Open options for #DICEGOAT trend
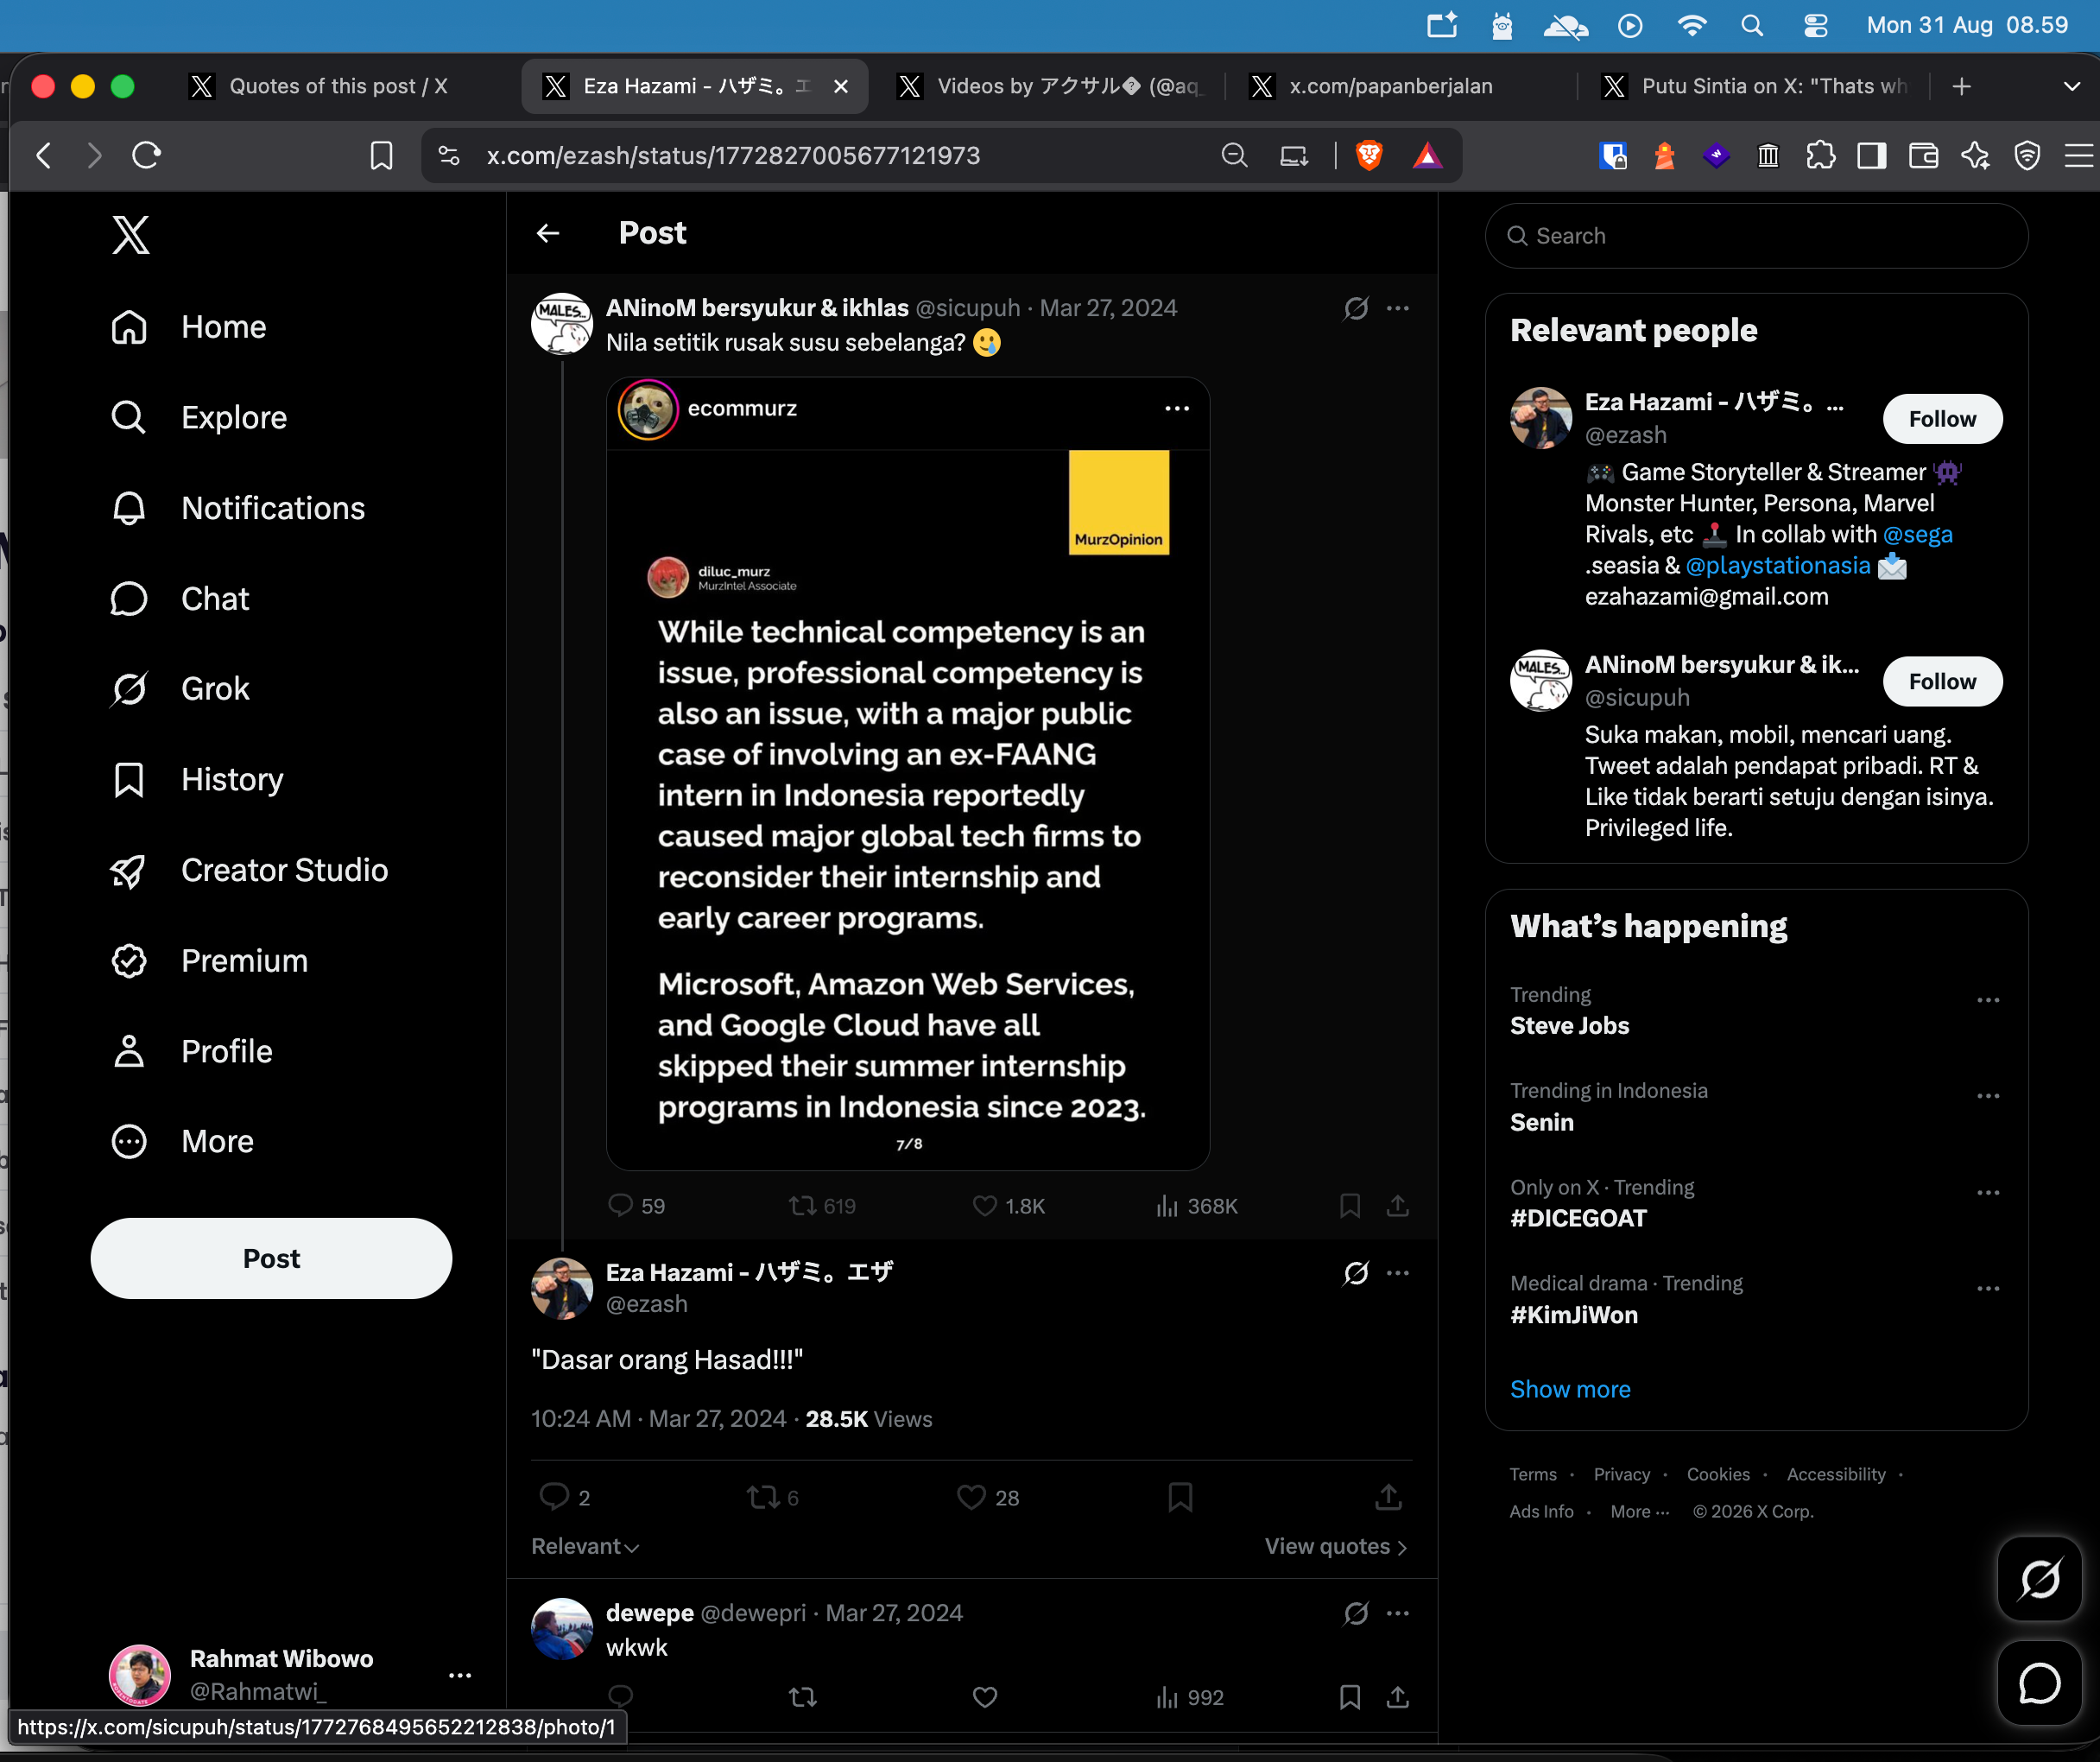This screenshot has height=1762, width=2100. (x=1988, y=1193)
